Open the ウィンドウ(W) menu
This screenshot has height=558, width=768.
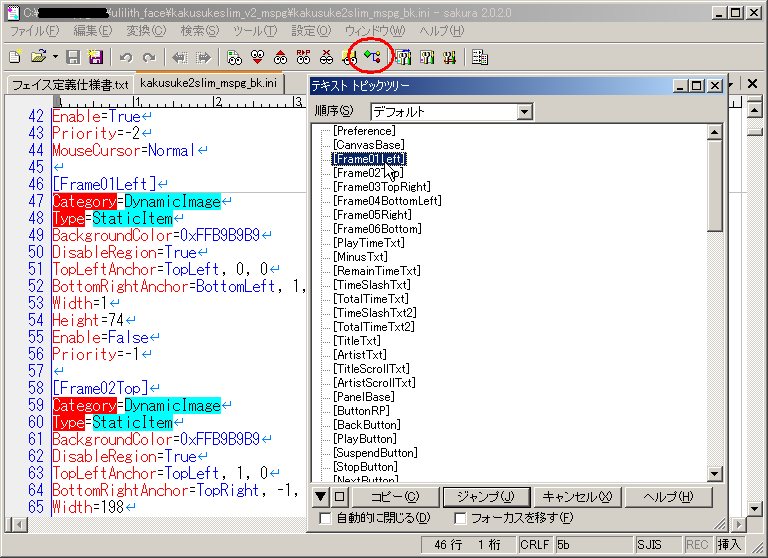pos(375,31)
